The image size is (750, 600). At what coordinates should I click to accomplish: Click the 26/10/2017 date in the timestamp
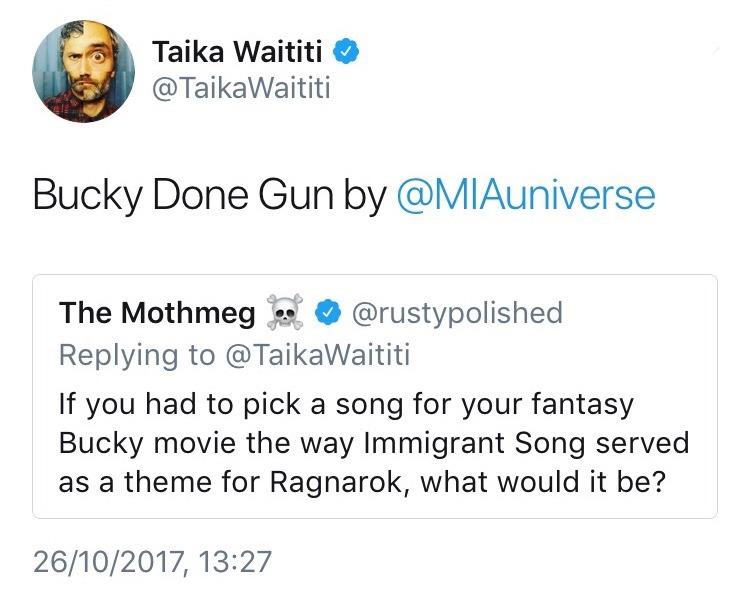[110, 561]
